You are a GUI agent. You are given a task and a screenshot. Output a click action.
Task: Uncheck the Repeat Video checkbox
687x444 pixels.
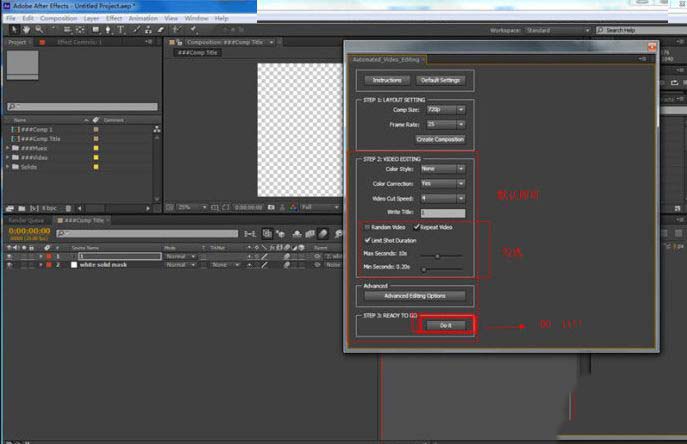[x=417, y=227]
